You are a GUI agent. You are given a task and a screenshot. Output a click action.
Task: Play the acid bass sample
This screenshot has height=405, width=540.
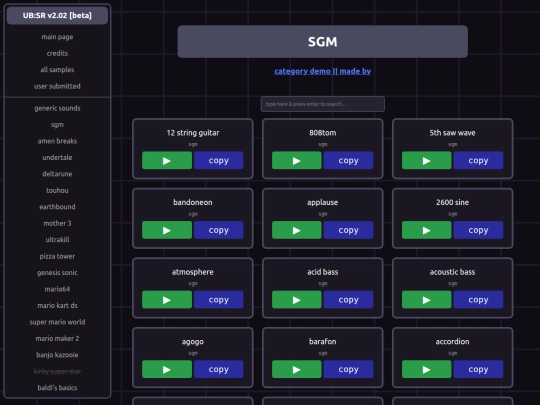(297, 300)
